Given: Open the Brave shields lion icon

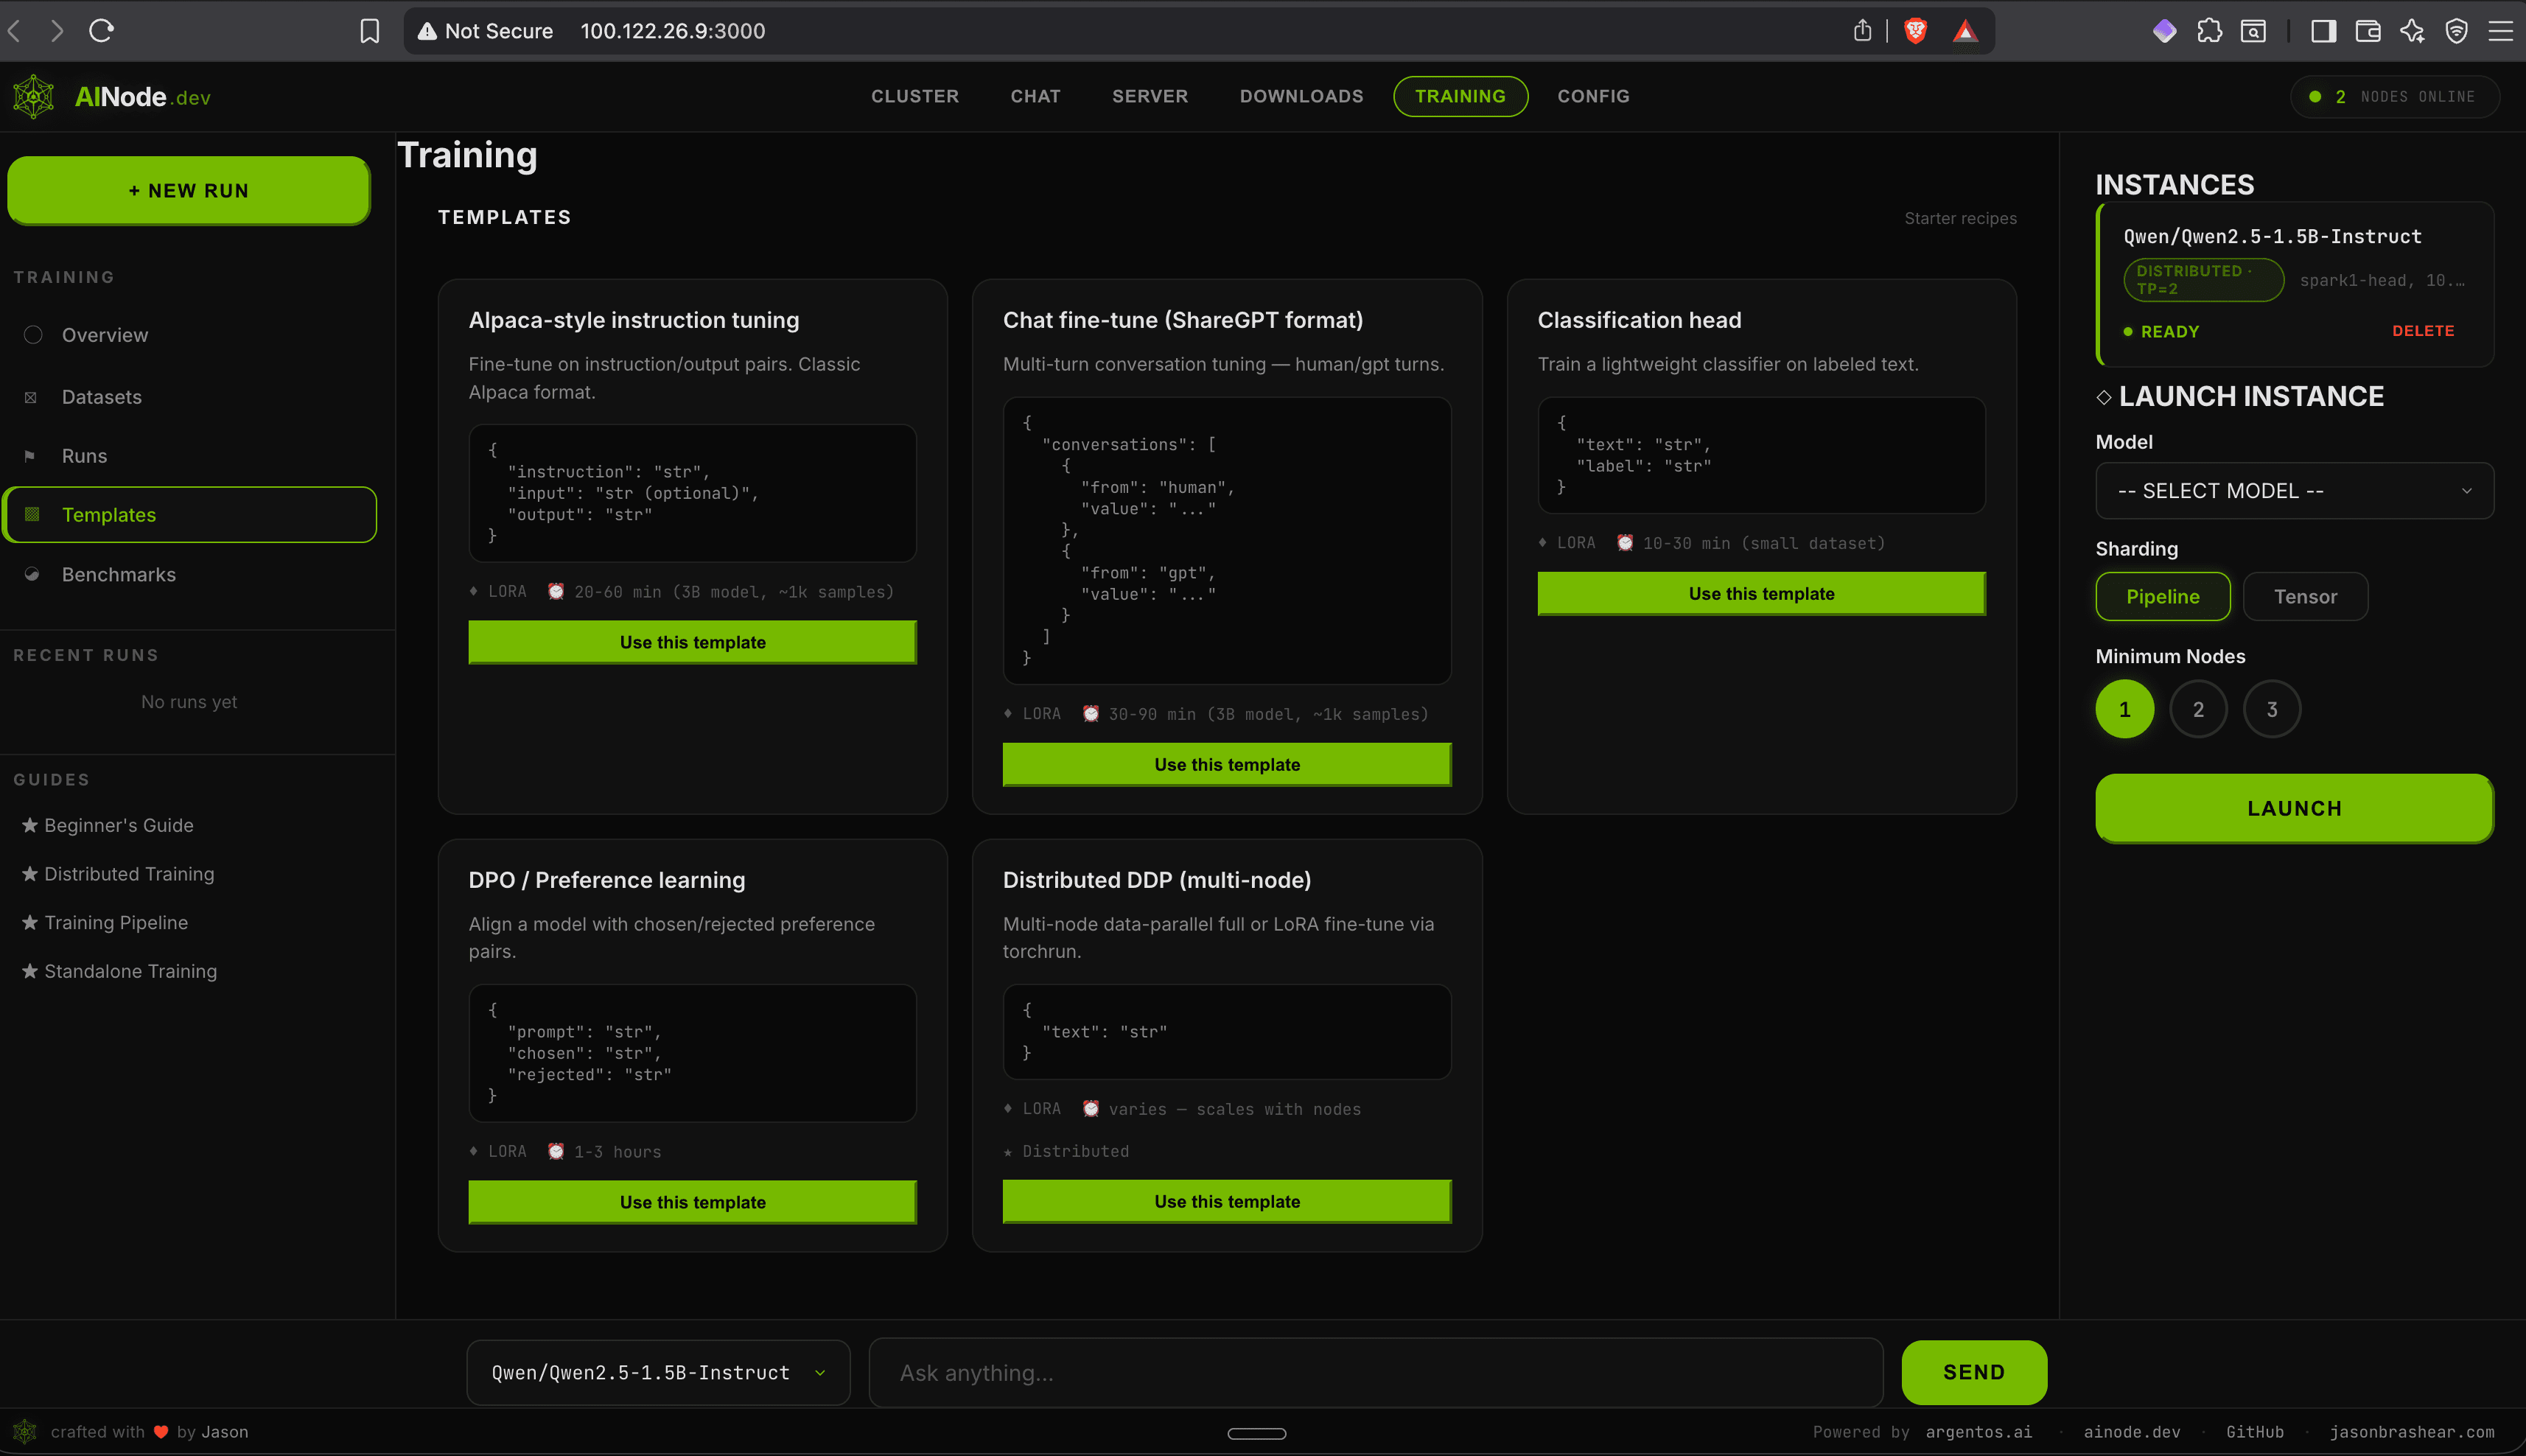Looking at the screenshot, I should coord(1915,31).
